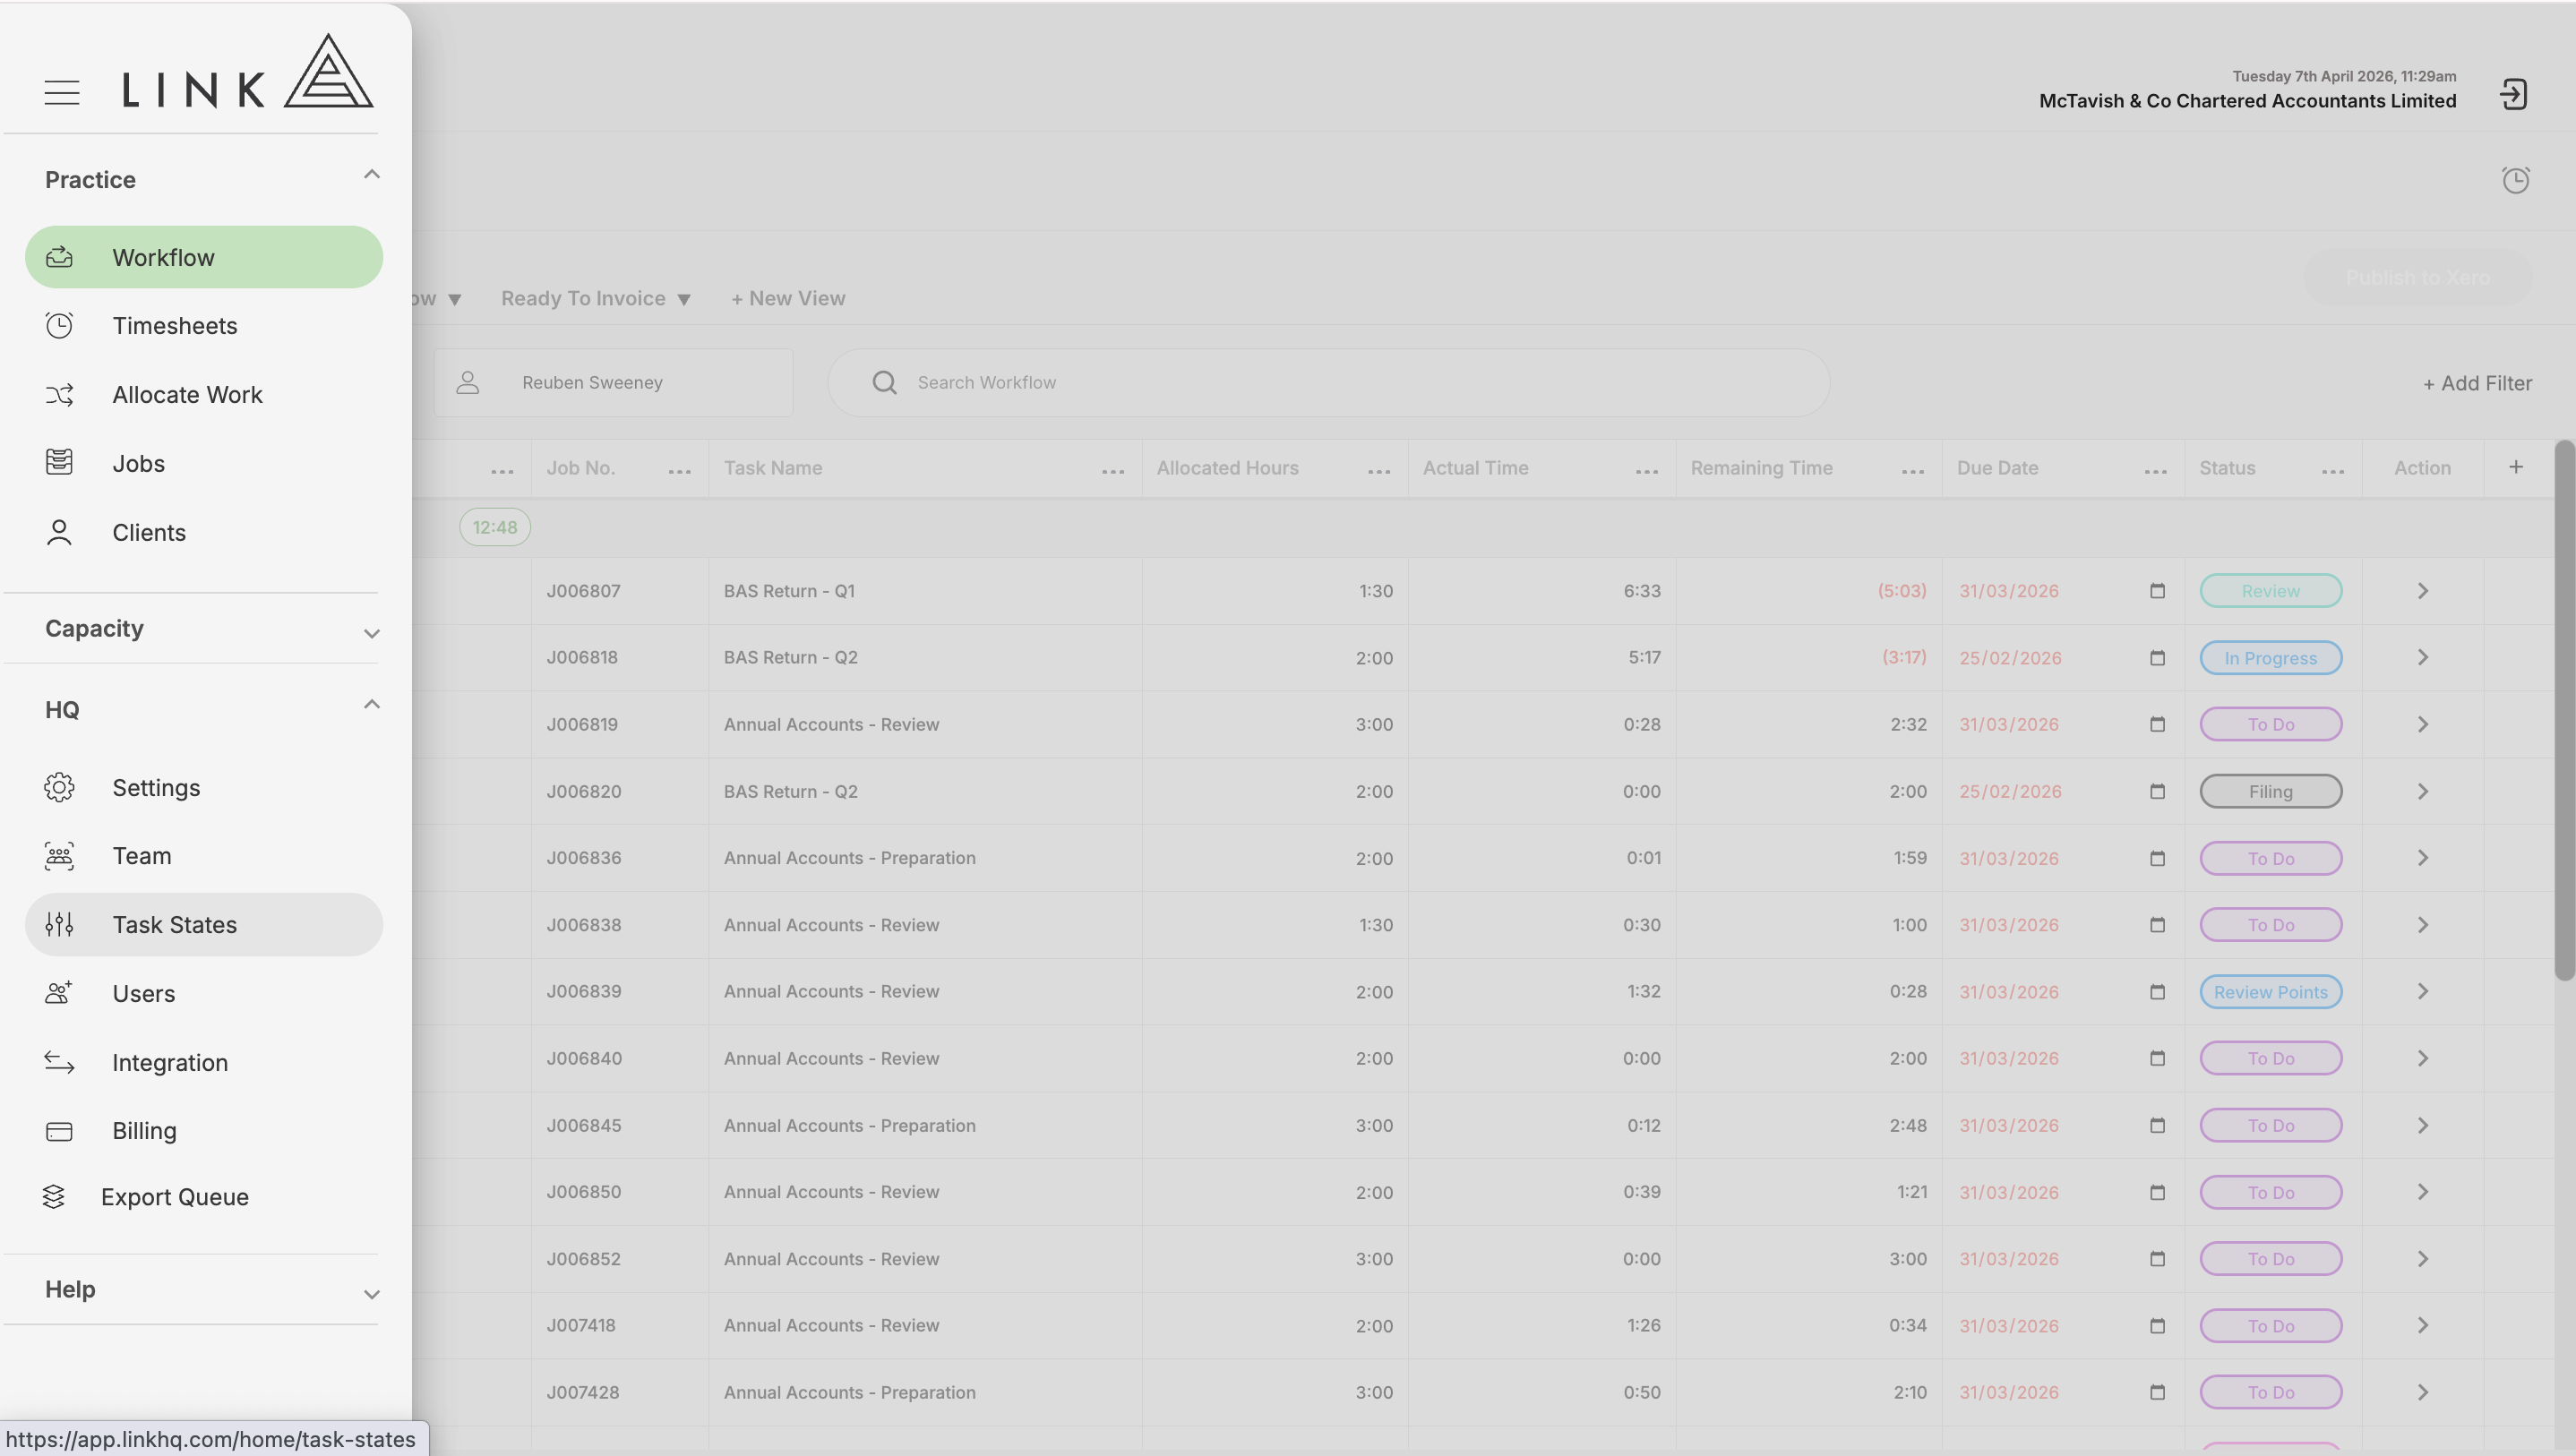Image resolution: width=2576 pixels, height=1456 pixels.
Task: Create a new view with + New View
Action: point(788,298)
